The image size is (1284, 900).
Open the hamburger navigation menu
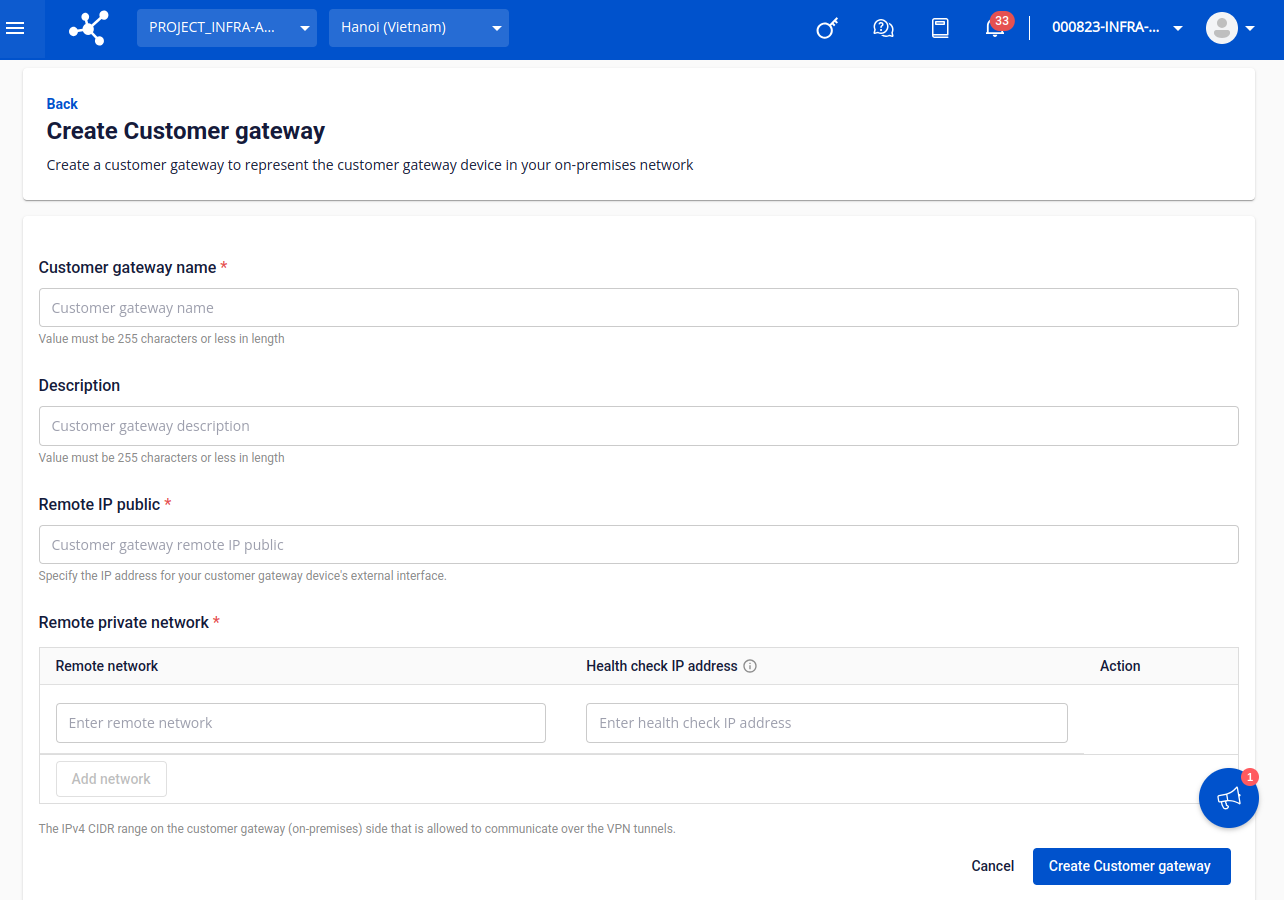coord(15,28)
